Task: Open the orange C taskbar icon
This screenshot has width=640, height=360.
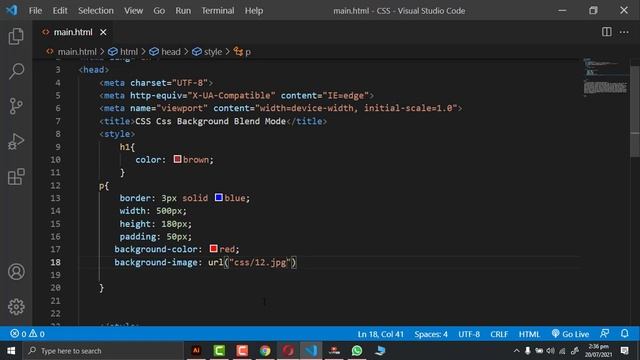Action: [242, 351]
